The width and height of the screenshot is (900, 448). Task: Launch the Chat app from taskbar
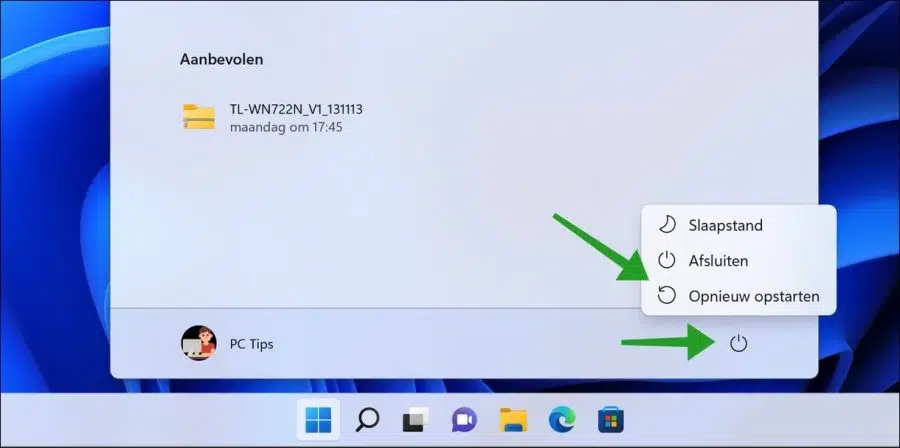[x=464, y=420]
